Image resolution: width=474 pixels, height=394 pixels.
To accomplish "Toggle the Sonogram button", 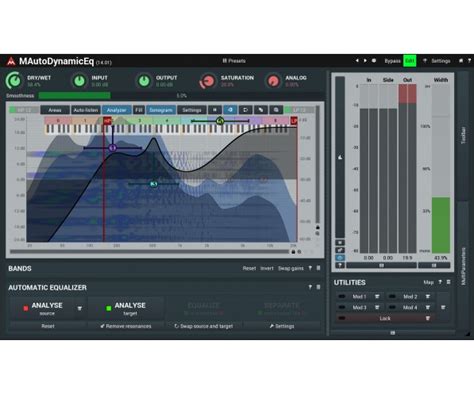I will click(x=161, y=110).
